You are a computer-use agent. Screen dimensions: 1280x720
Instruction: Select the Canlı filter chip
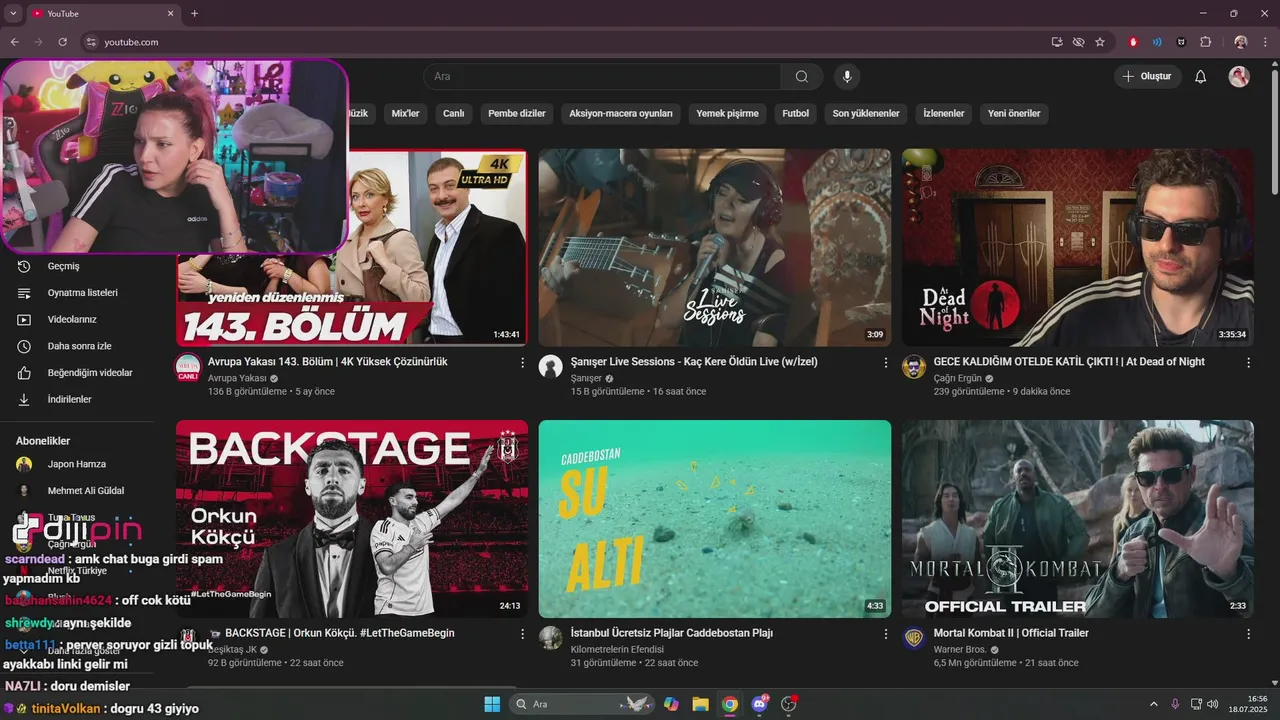[454, 114]
